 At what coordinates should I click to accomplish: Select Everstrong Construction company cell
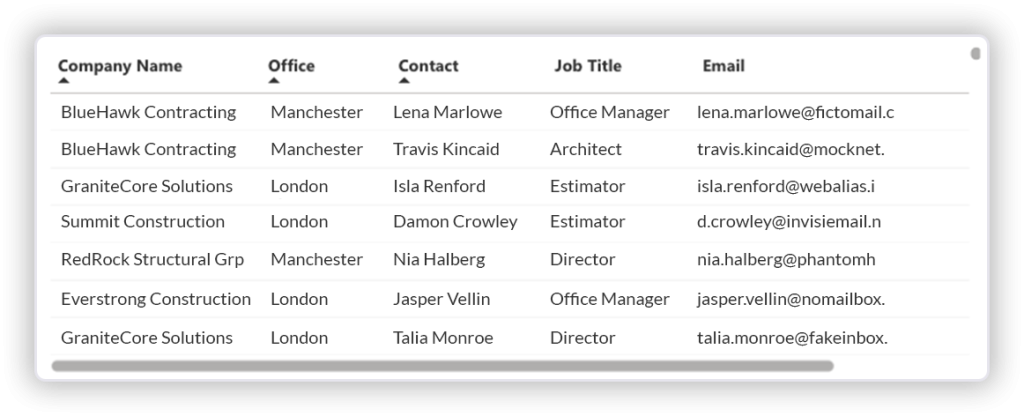(x=156, y=299)
